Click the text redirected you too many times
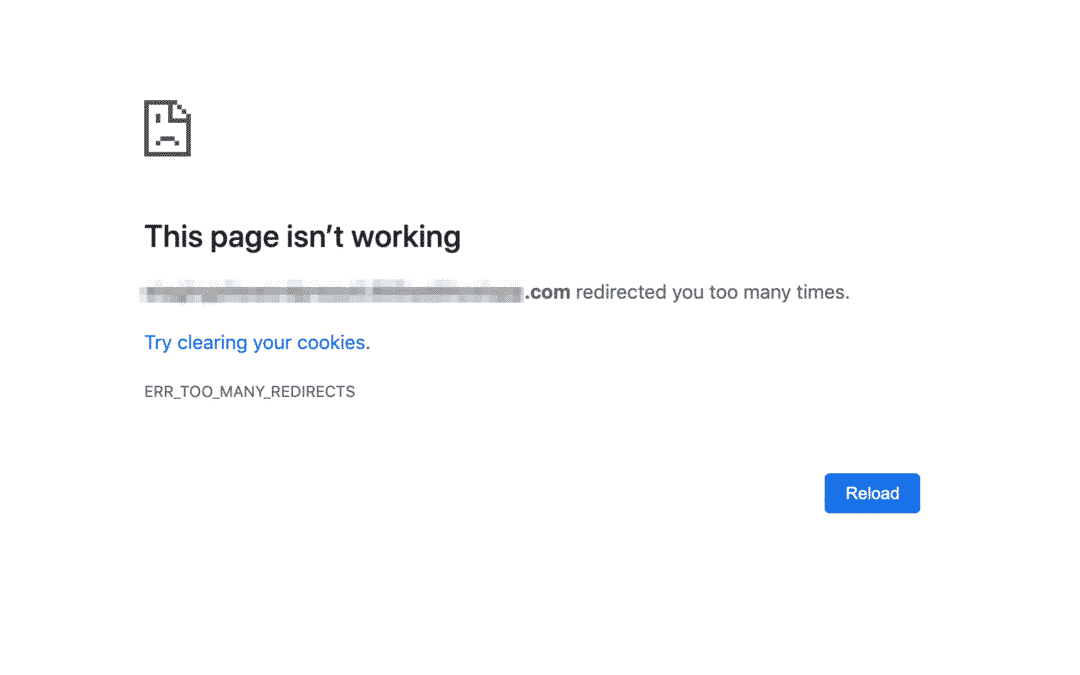The width and height of the screenshot is (1080, 675). click(x=712, y=292)
